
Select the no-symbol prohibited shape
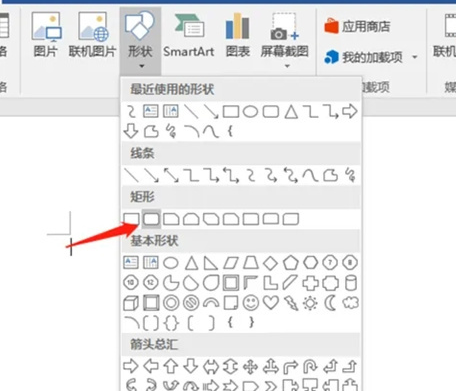[191, 303]
